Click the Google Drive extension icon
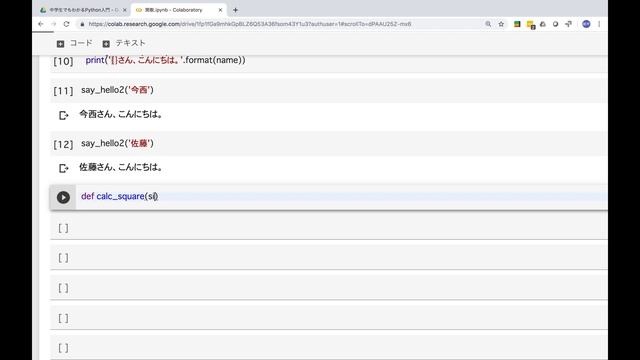The height and width of the screenshot is (360, 640). pos(543,24)
